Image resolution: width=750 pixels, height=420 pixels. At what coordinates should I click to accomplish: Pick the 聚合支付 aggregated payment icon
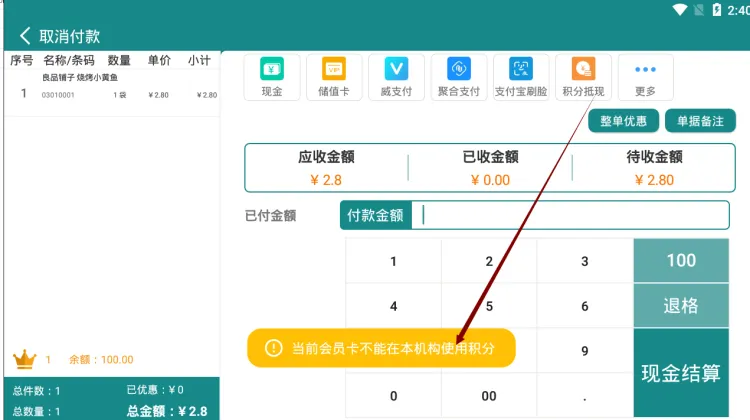tap(458, 76)
